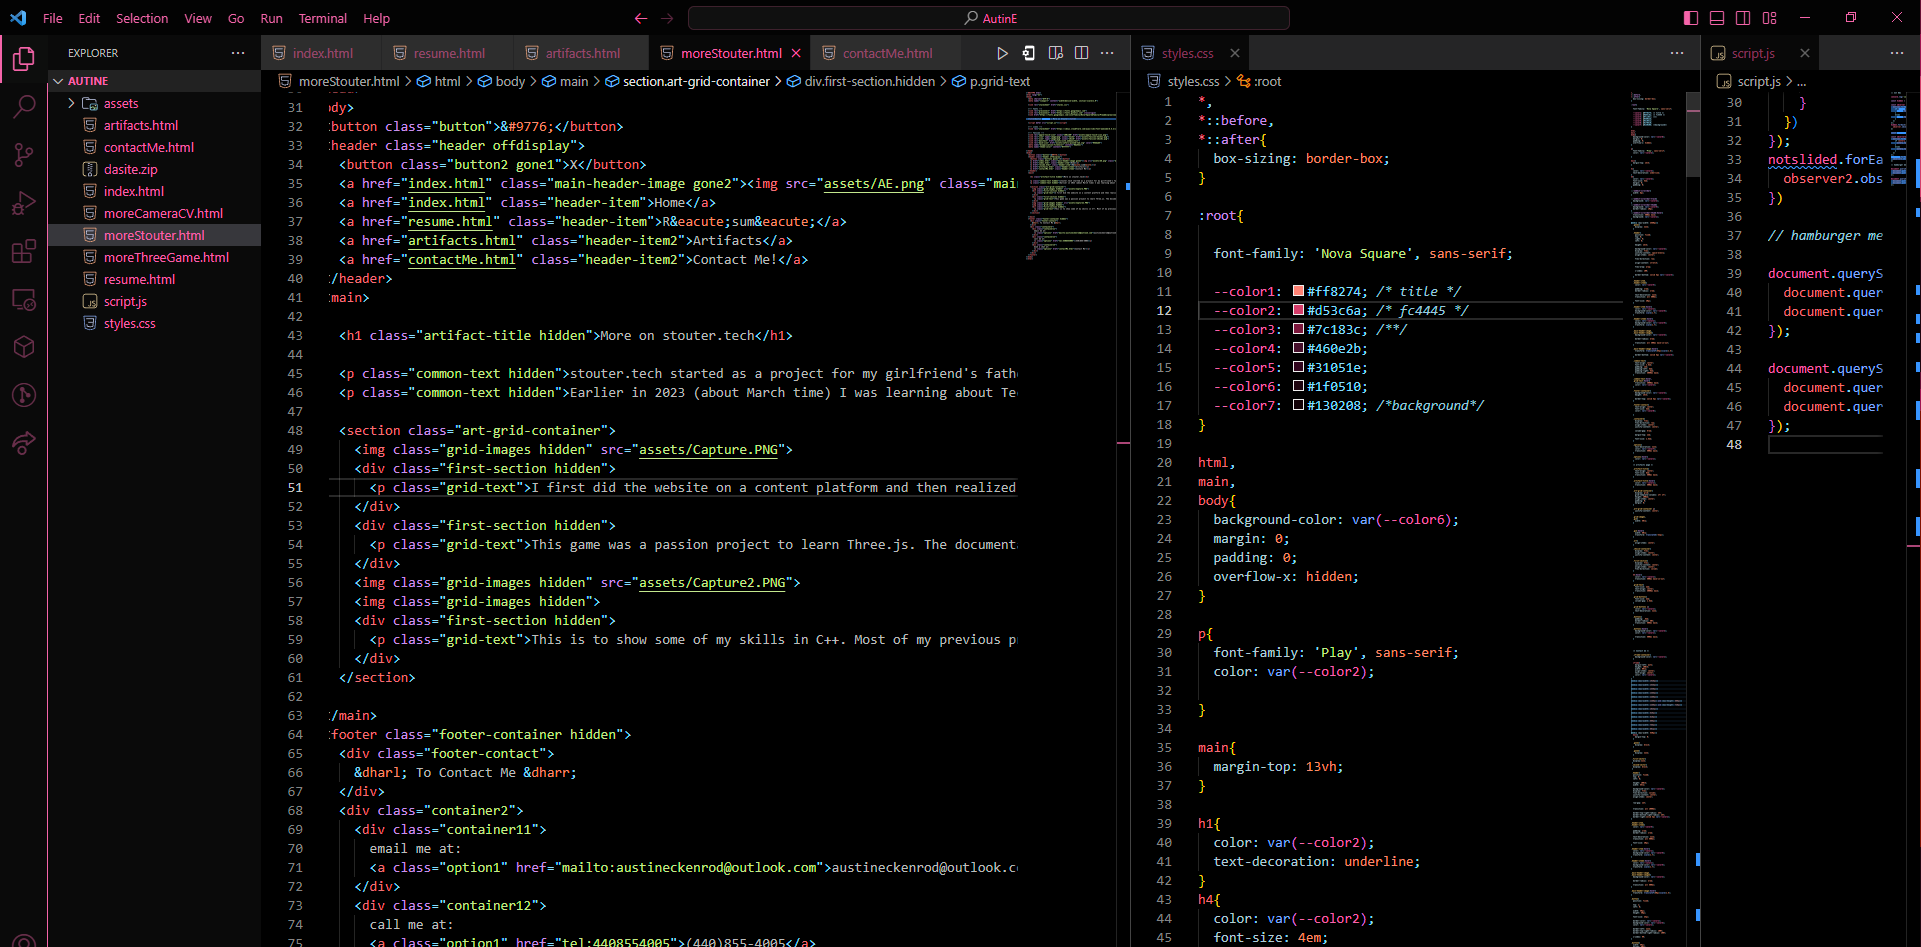This screenshot has height=947, width=1921.
Task: Click the Split Editor Right icon
Action: click(1081, 53)
